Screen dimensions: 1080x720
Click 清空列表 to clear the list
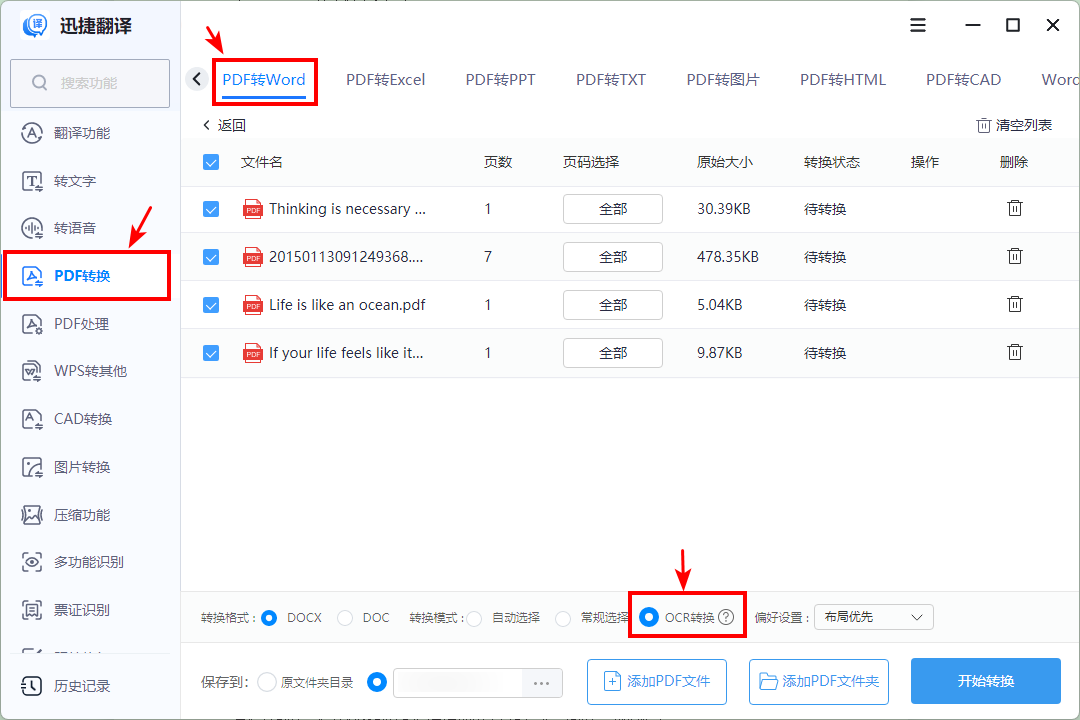[1014, 125]
